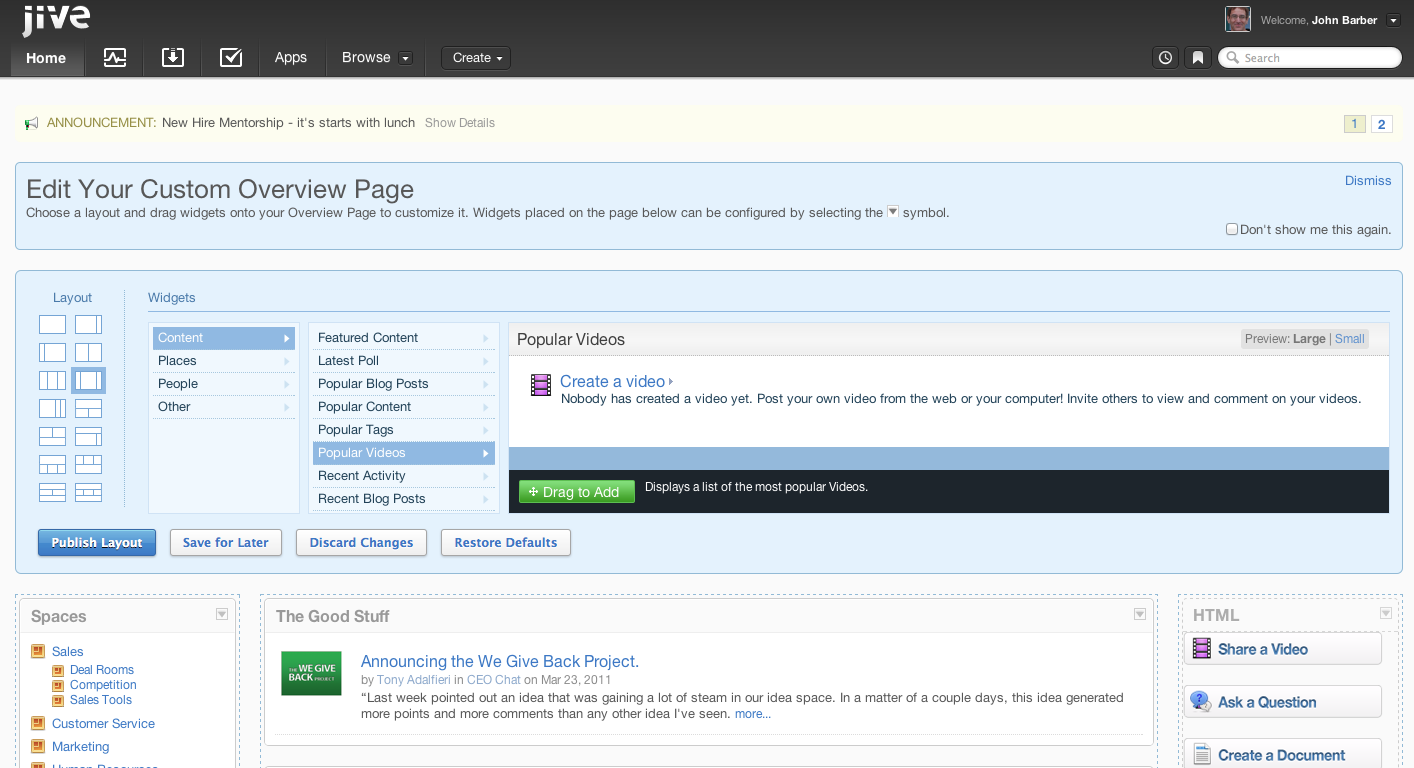
Task: Open the Actions checkmark icon in navbar
Action: point(231,58)
